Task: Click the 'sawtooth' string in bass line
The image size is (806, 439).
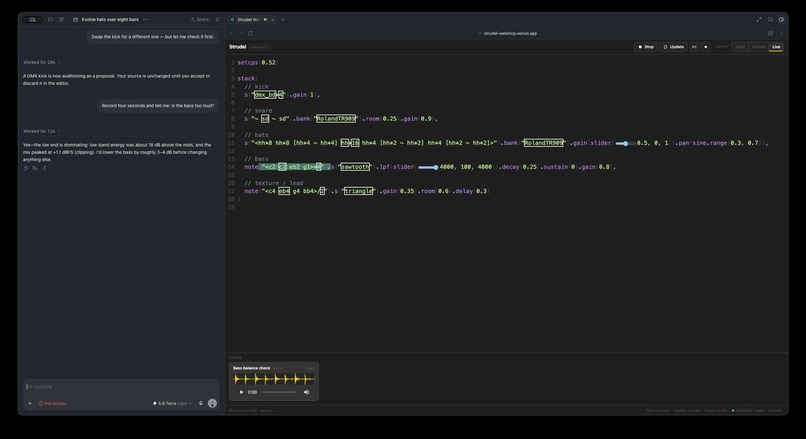Action: (355, 167)
